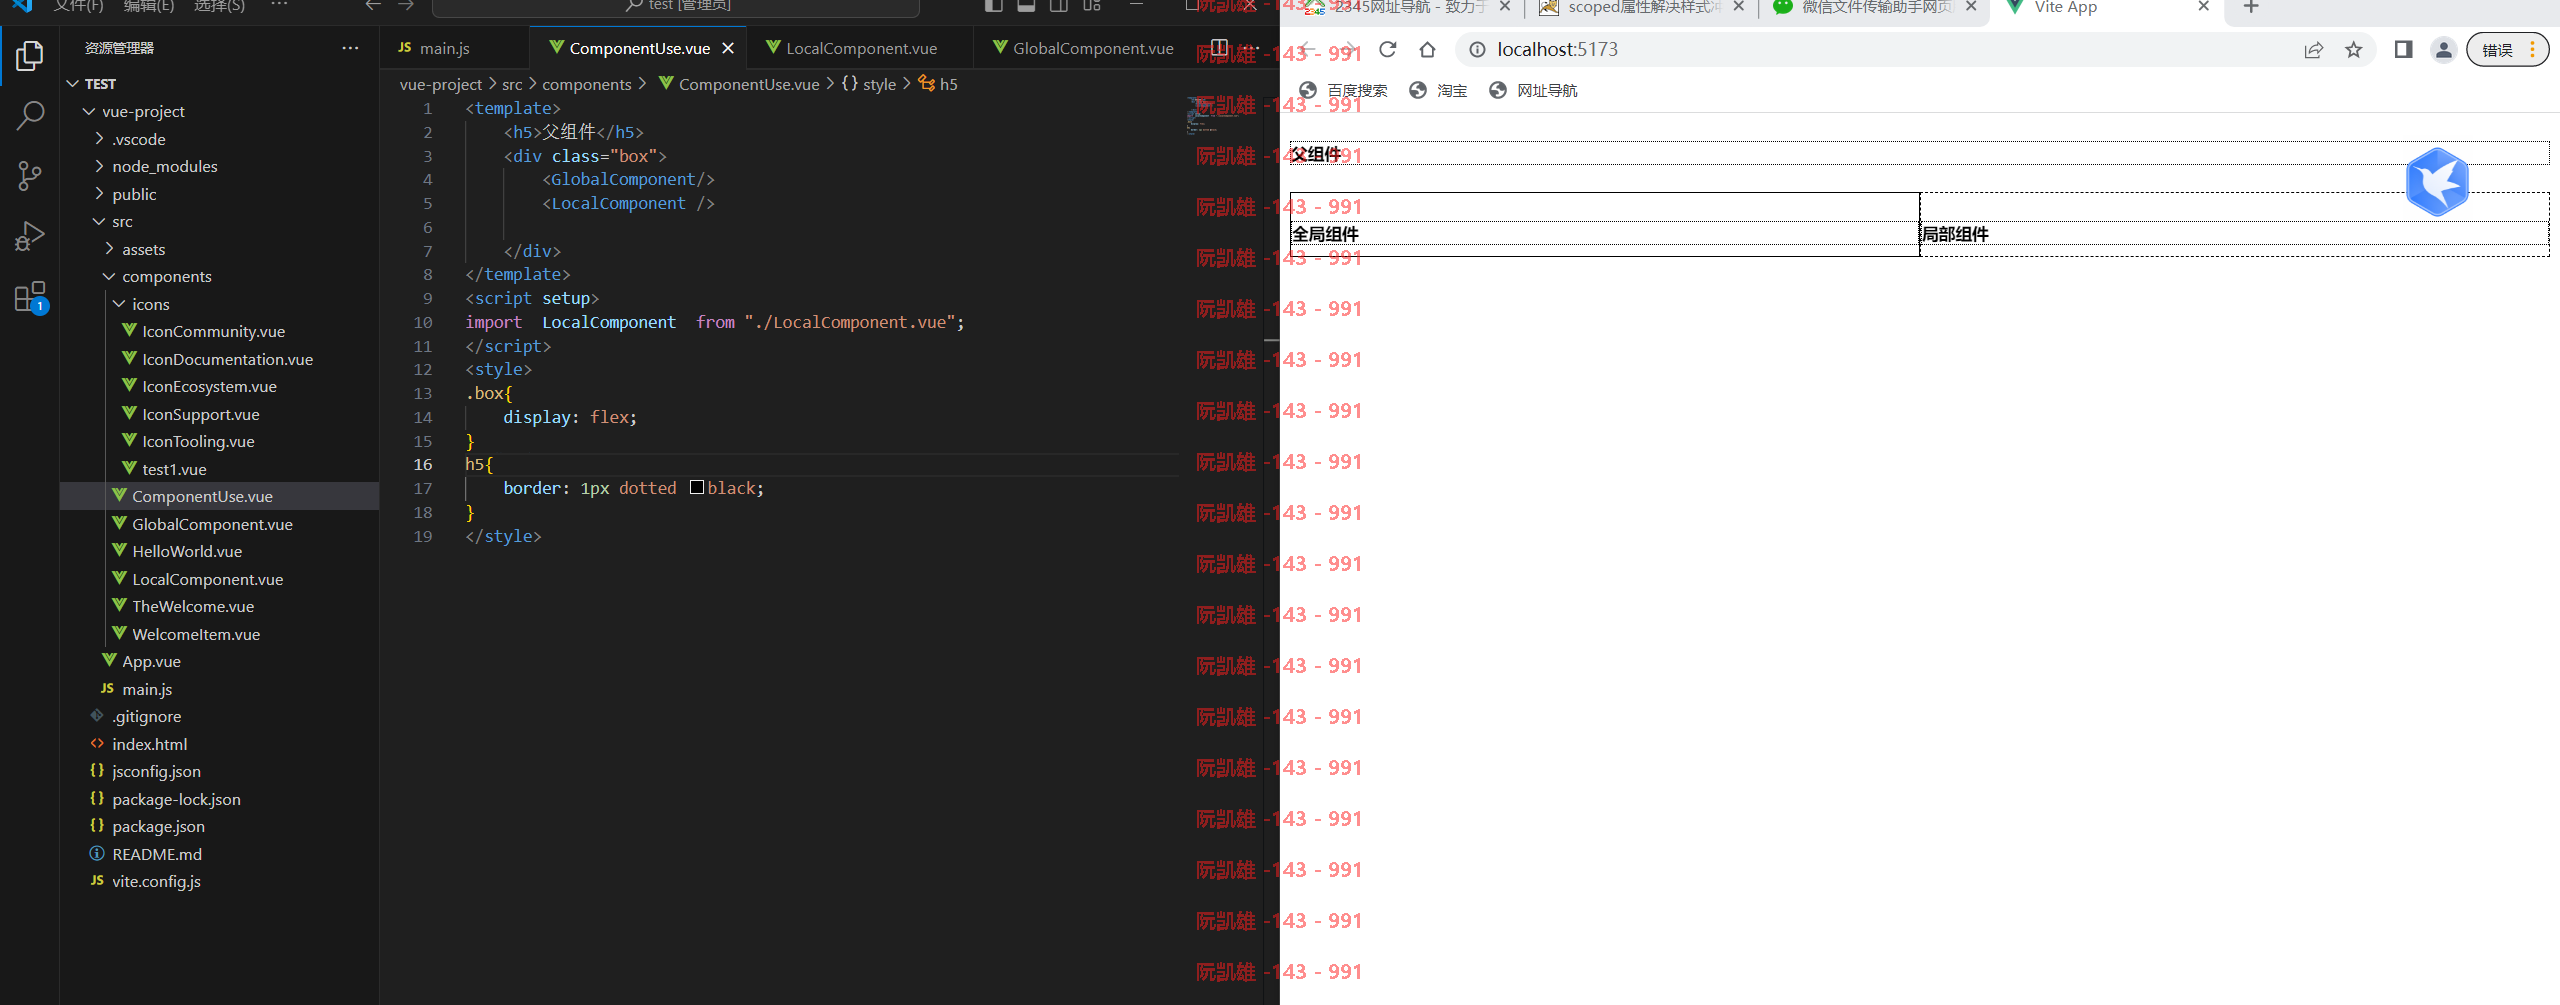Close the scoped属性 browser tab
Screen dimensions: 2560x1005
[1738, 7]
